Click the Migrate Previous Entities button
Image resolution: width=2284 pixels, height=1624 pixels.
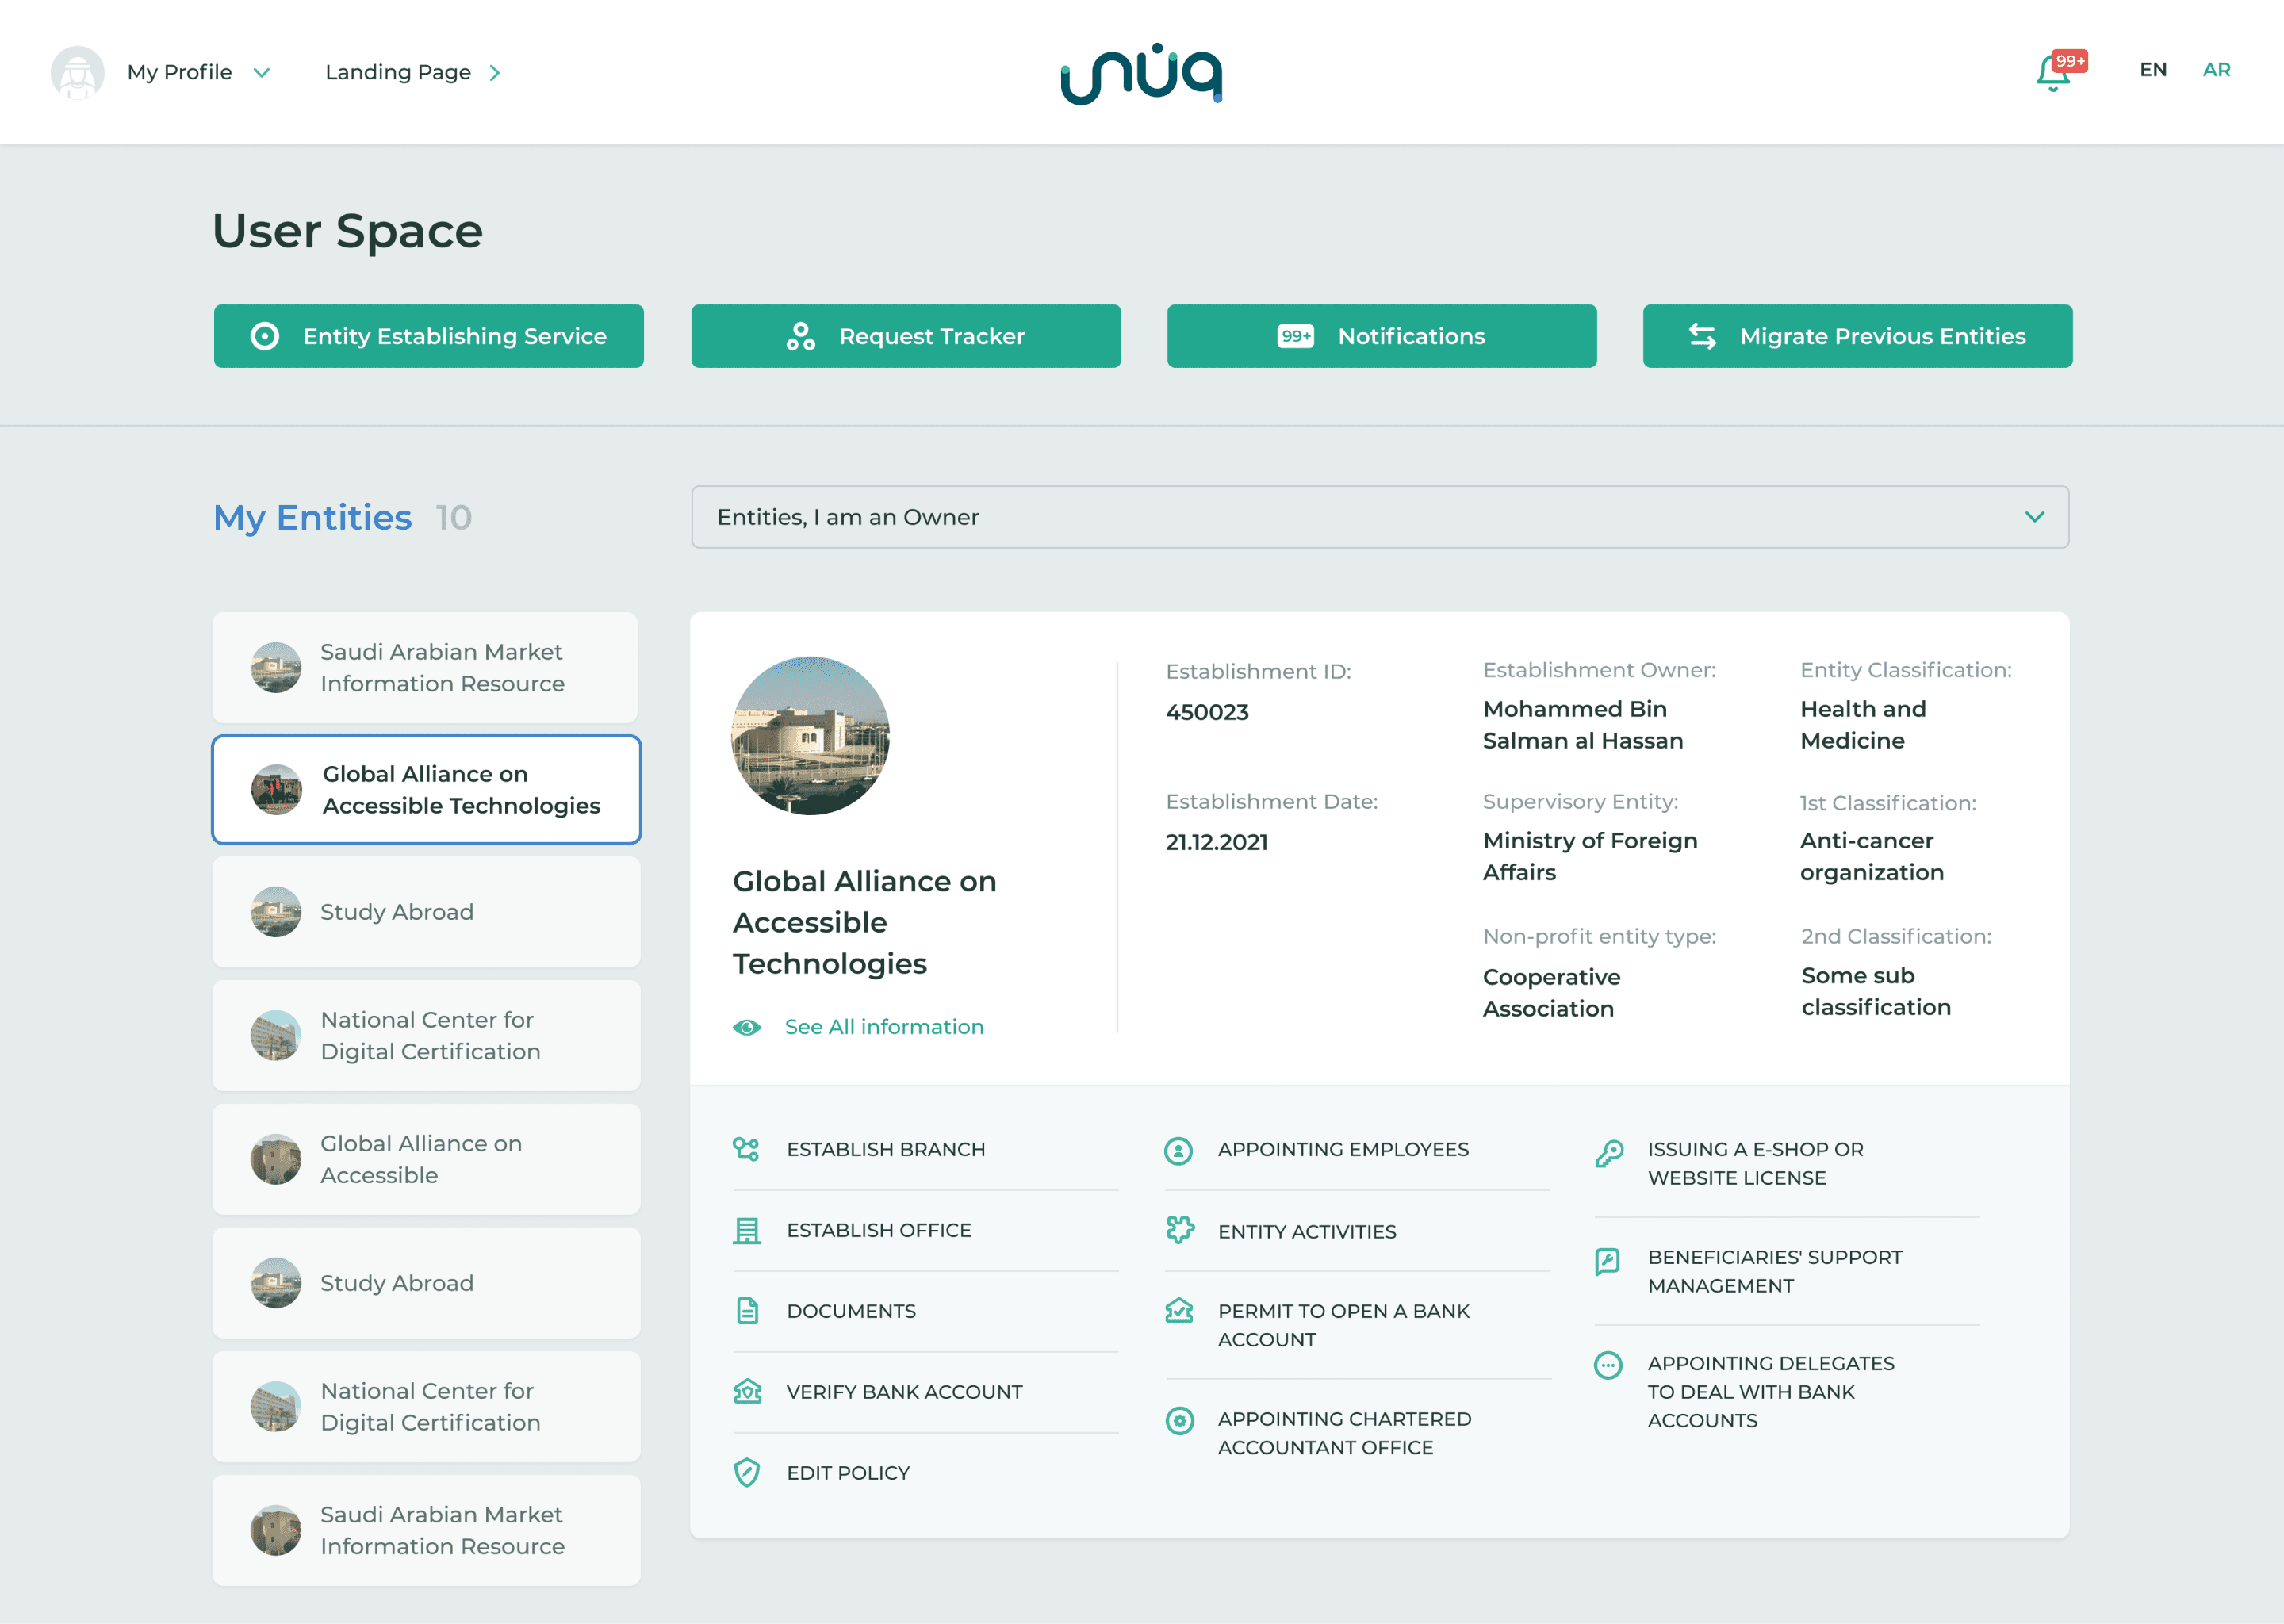[1858, 336]
